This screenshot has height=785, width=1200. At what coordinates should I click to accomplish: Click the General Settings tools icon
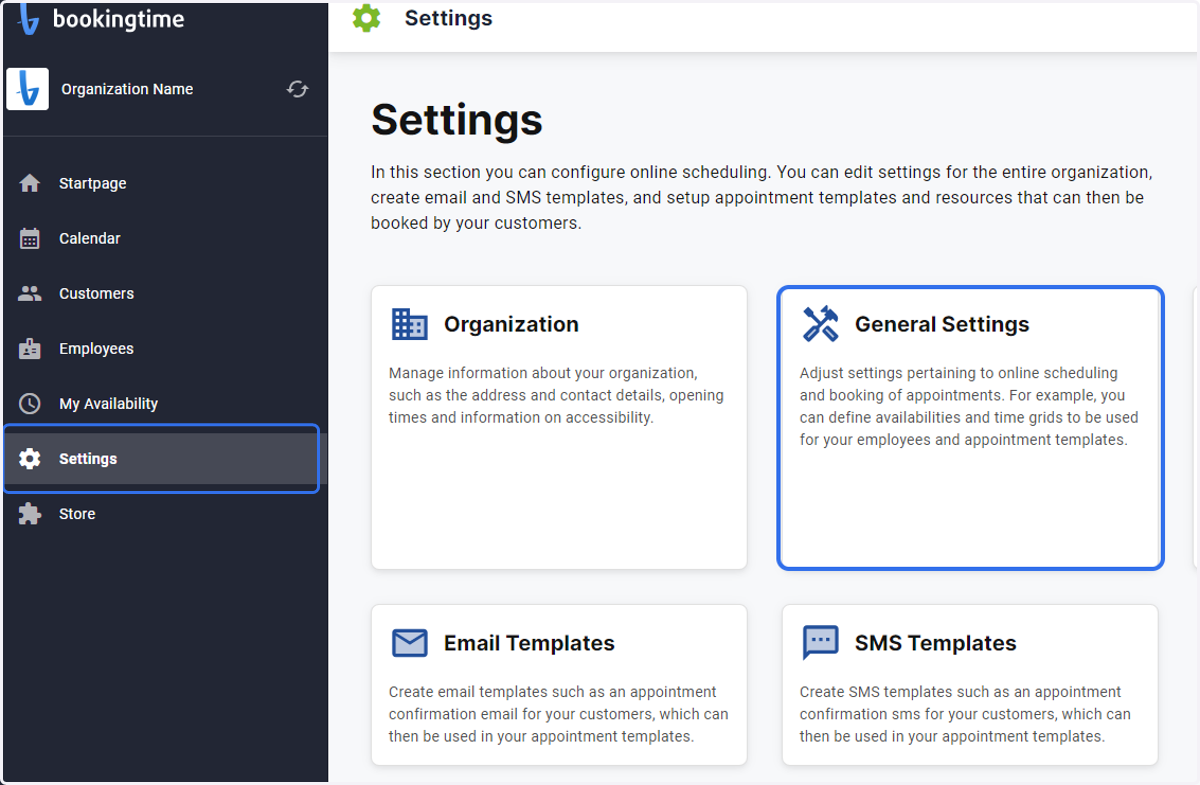click(821, 324)
